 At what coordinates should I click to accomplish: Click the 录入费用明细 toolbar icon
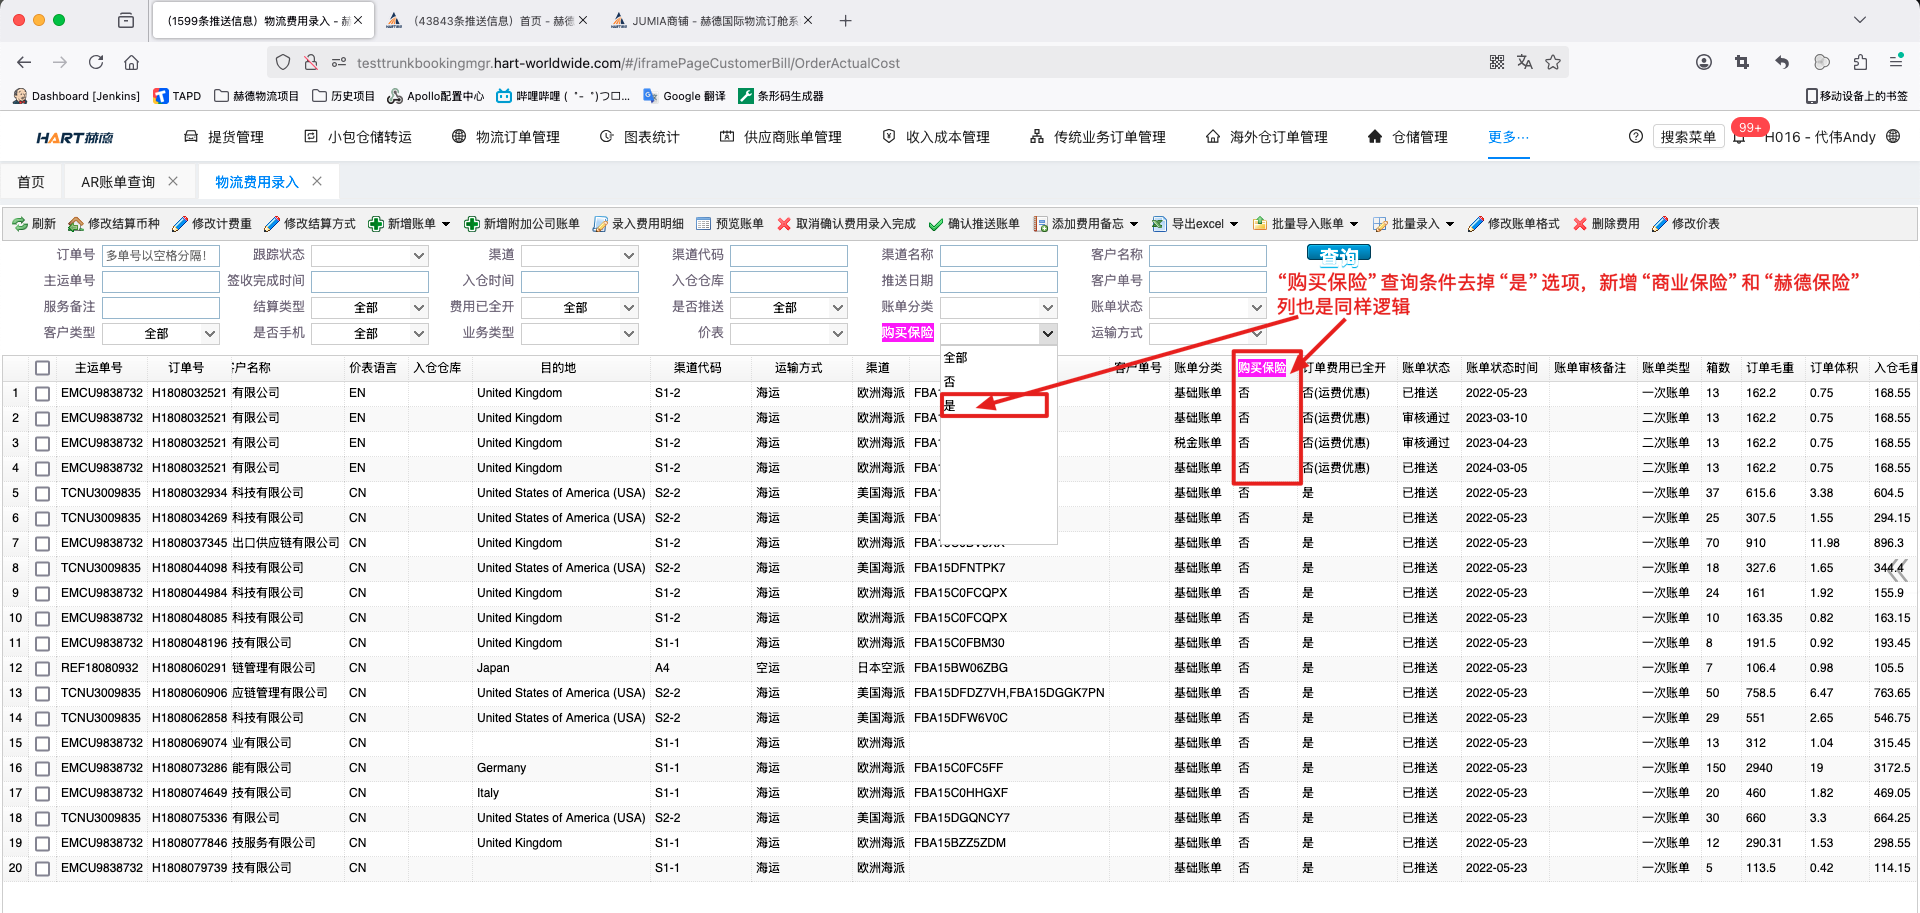click(600, 224)
